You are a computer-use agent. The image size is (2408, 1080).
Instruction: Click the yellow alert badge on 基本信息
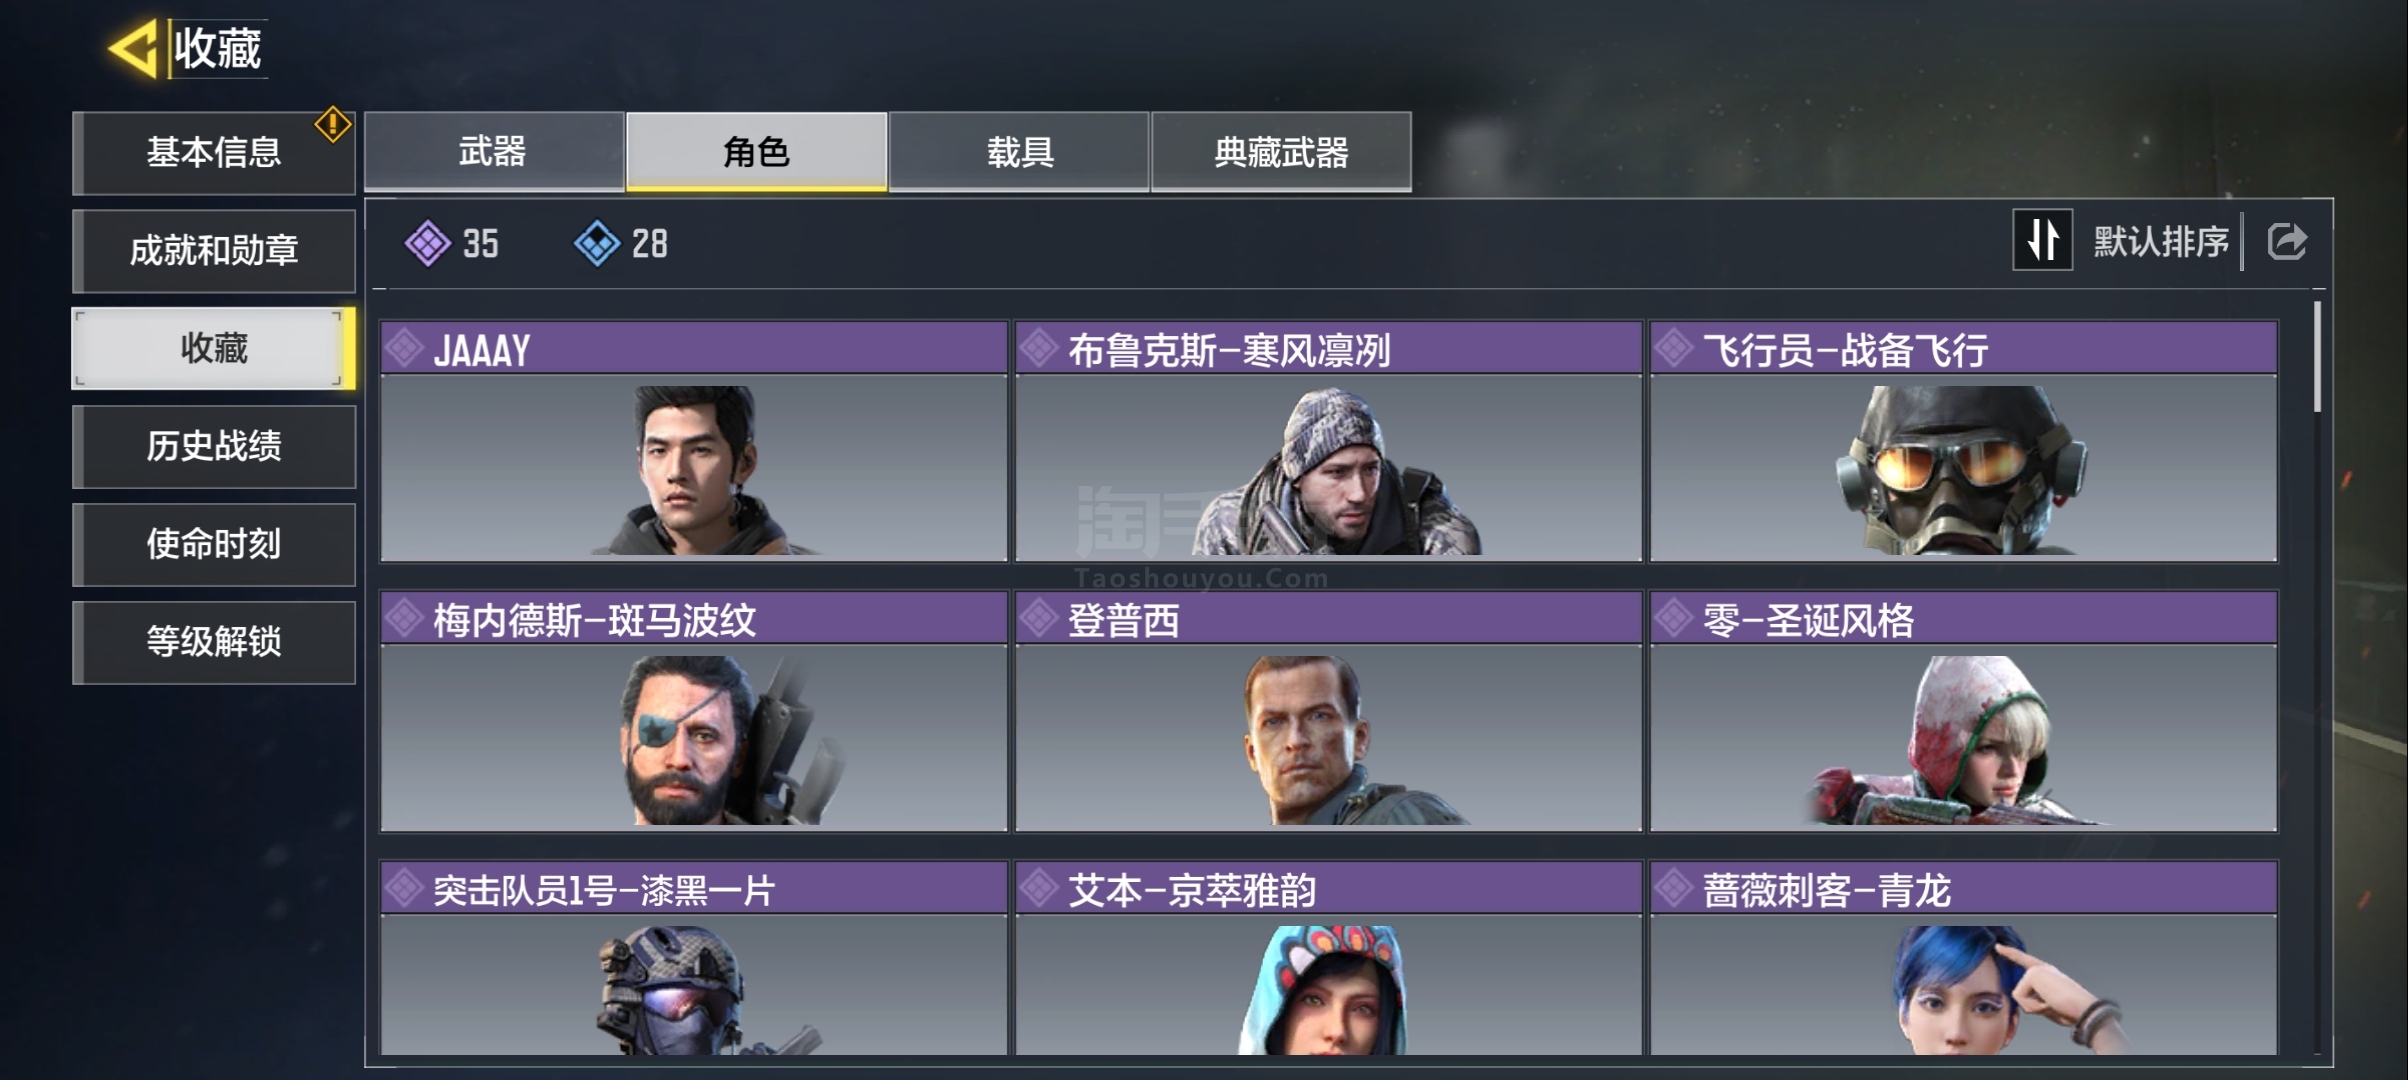pos(332,125)
